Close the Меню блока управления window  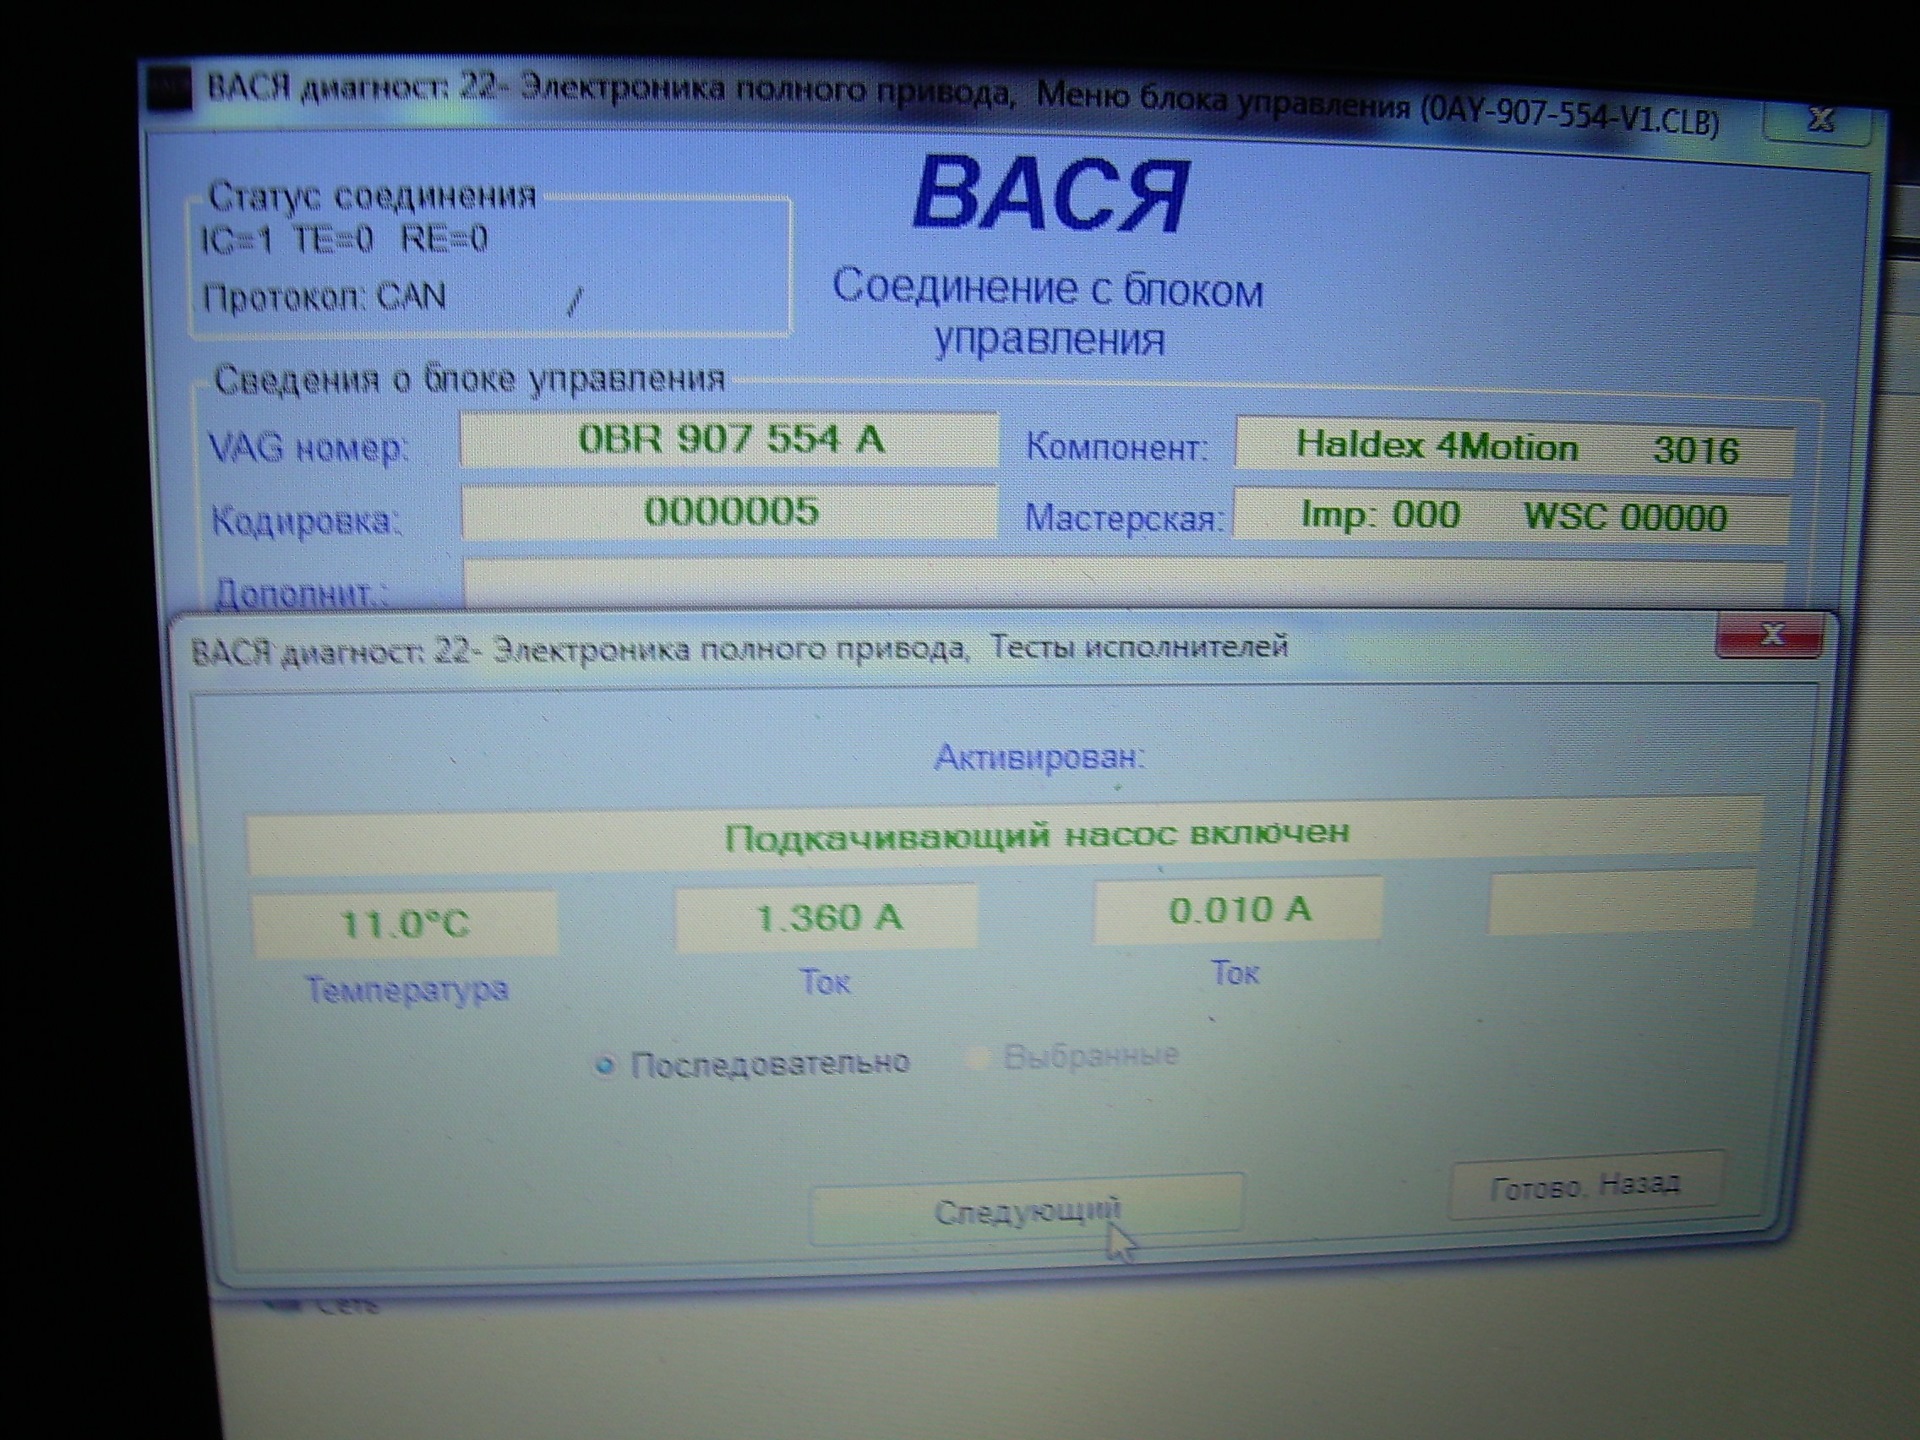click(x=1819, y=121)
